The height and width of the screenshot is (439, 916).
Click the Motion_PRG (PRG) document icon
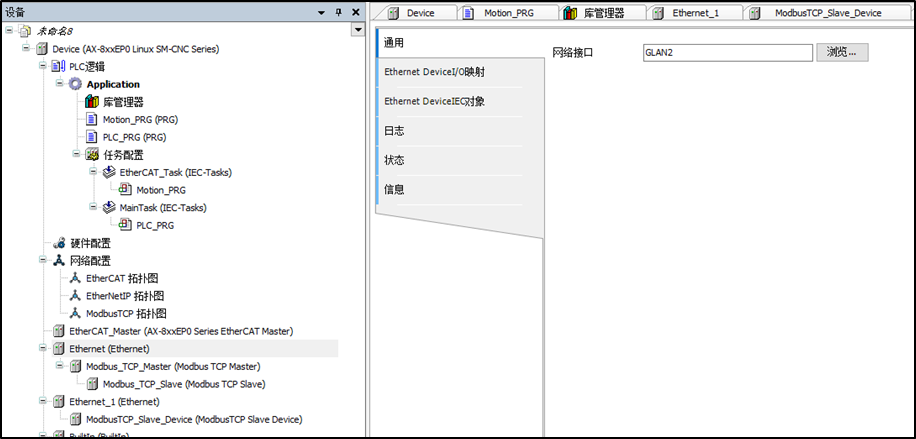pyautogui.click(x=92, y=120)
